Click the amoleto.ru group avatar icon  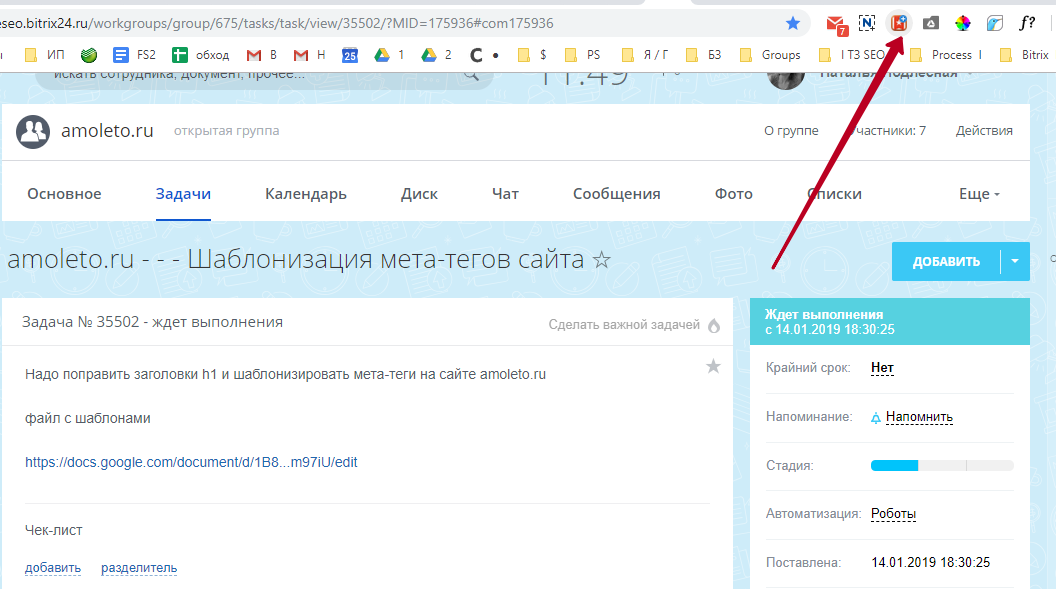point(33,131)
